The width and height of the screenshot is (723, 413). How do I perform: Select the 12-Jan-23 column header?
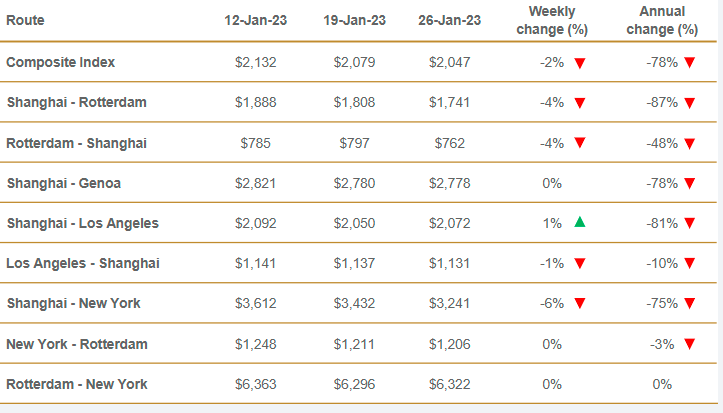pos(256,20)
